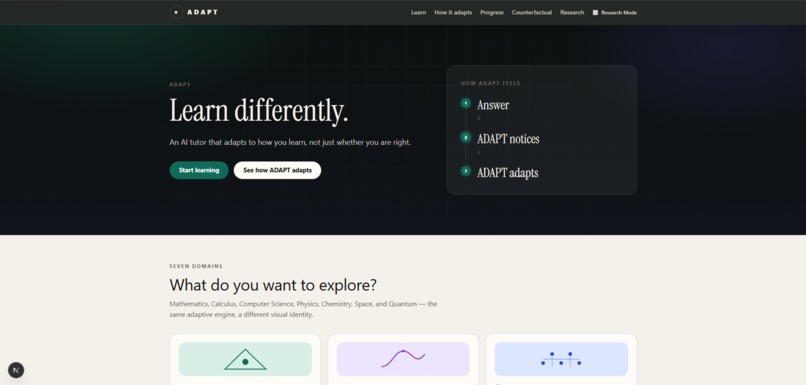Open the Learn nav link
806x385 pixels.
point(418,12)
